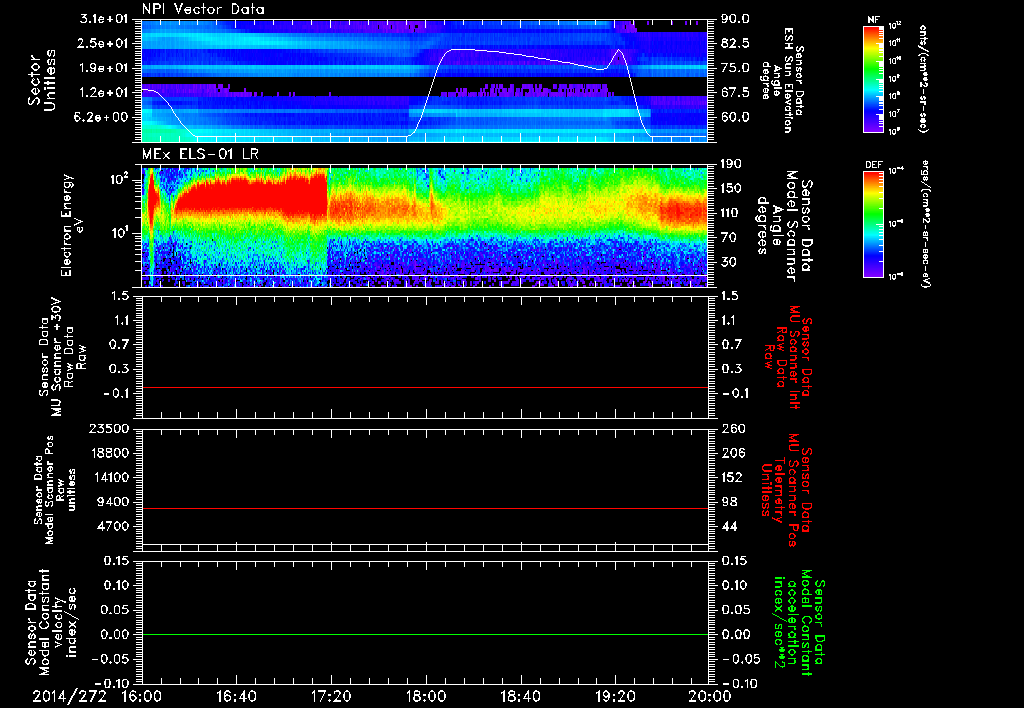Click the "MU Scanner +30V Raw Data" axis title
The image size is (1024, 708).
tap(61, 359)
